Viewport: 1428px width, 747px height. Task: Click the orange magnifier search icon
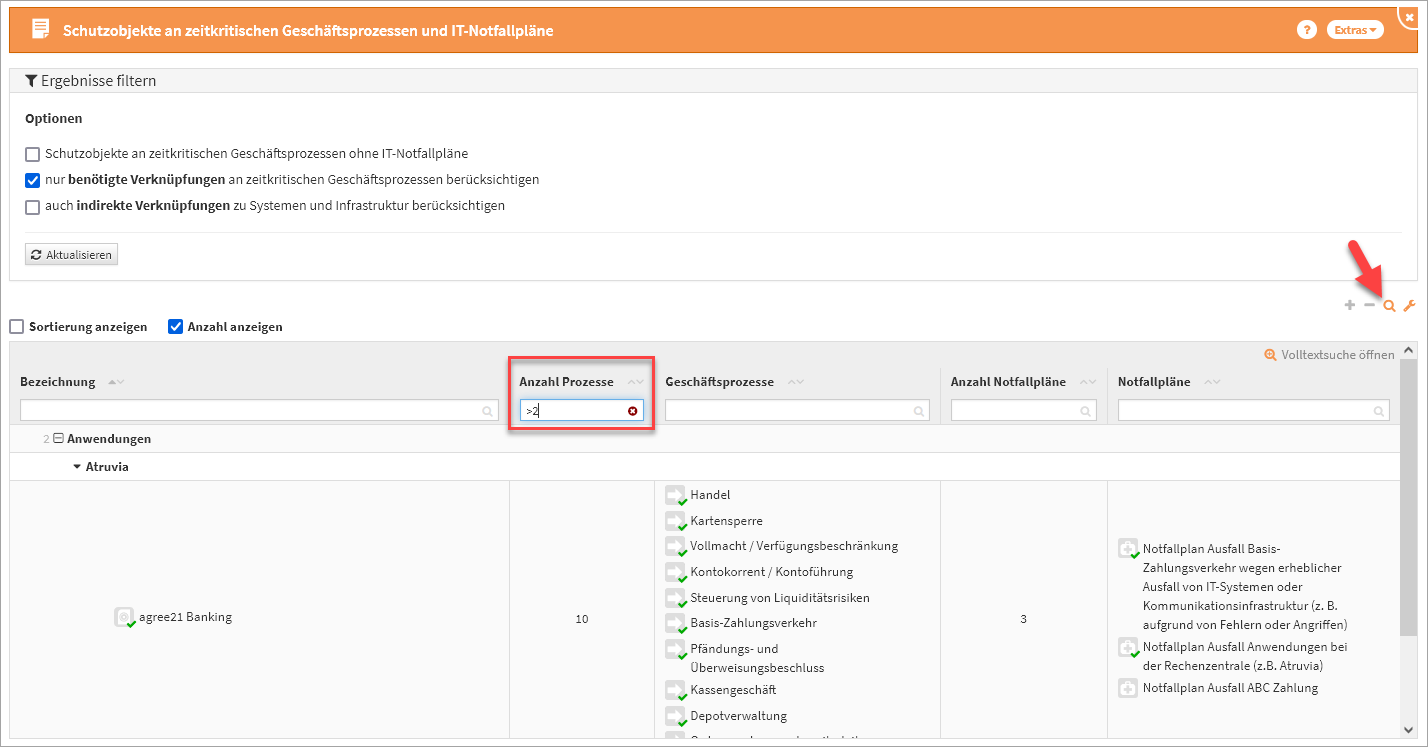(x=1389, y=306)
